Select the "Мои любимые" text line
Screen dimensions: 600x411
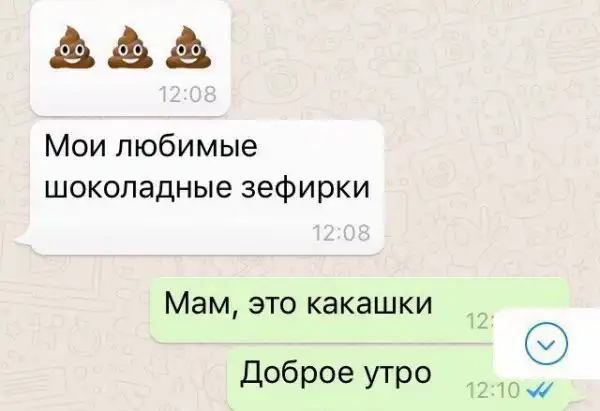(x=151, y=146)
